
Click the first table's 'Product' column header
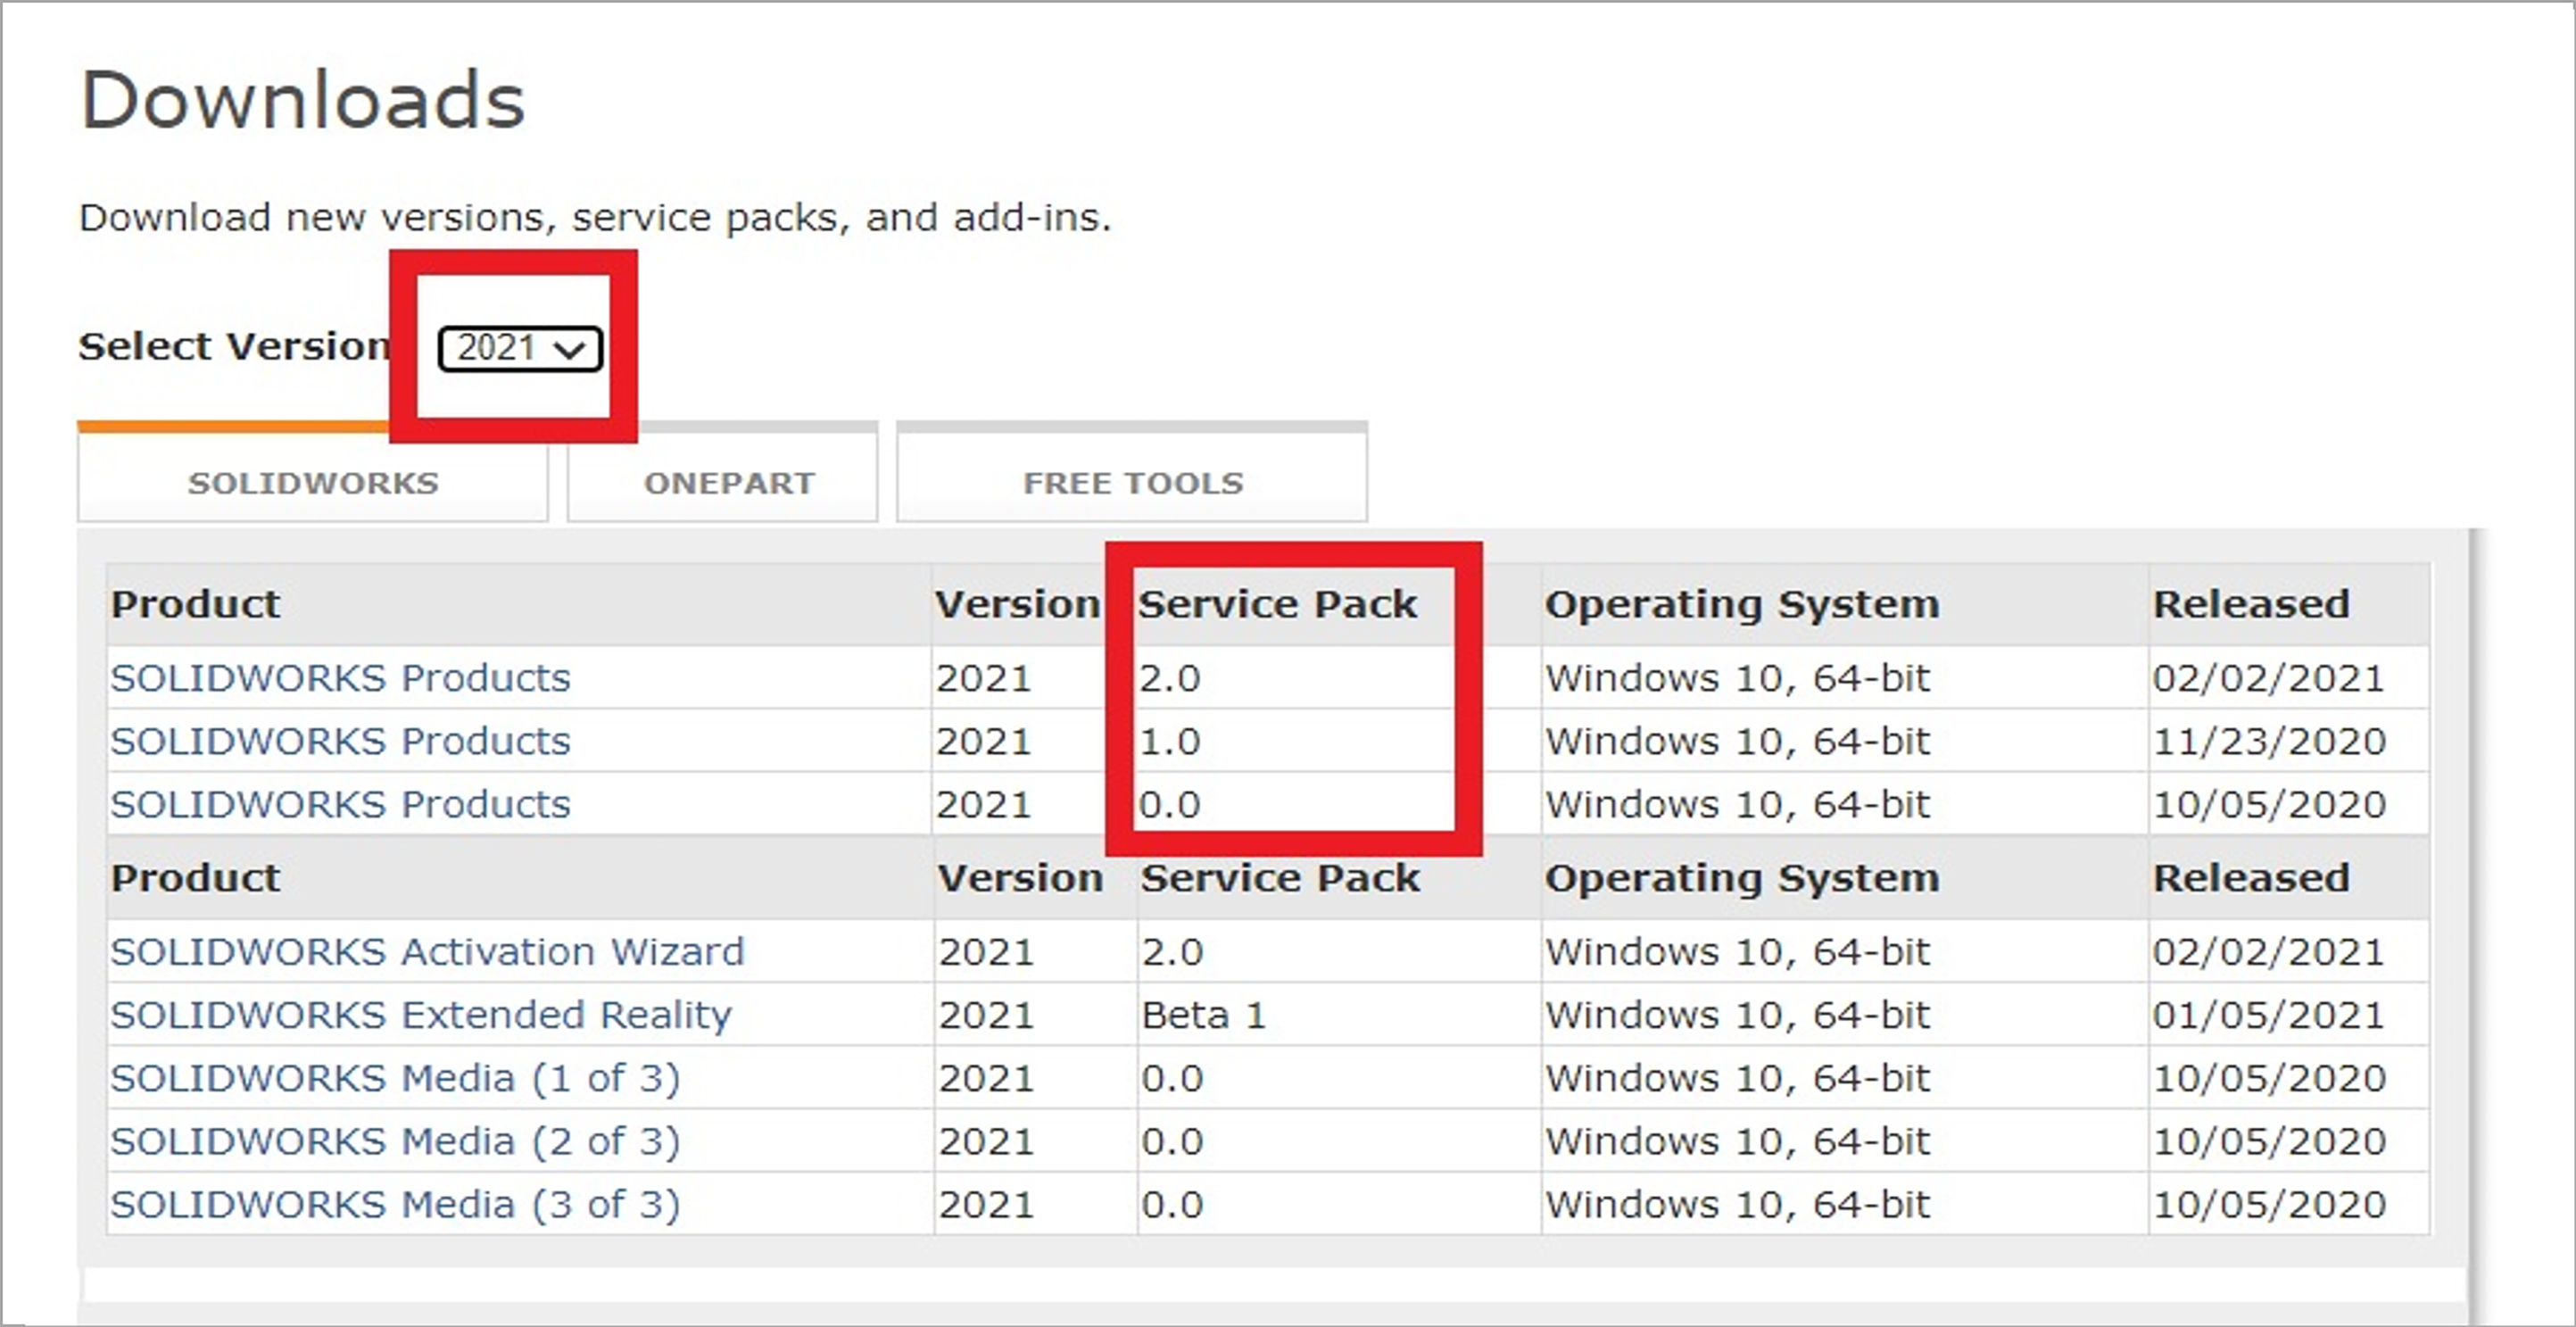tap(195, 604)
